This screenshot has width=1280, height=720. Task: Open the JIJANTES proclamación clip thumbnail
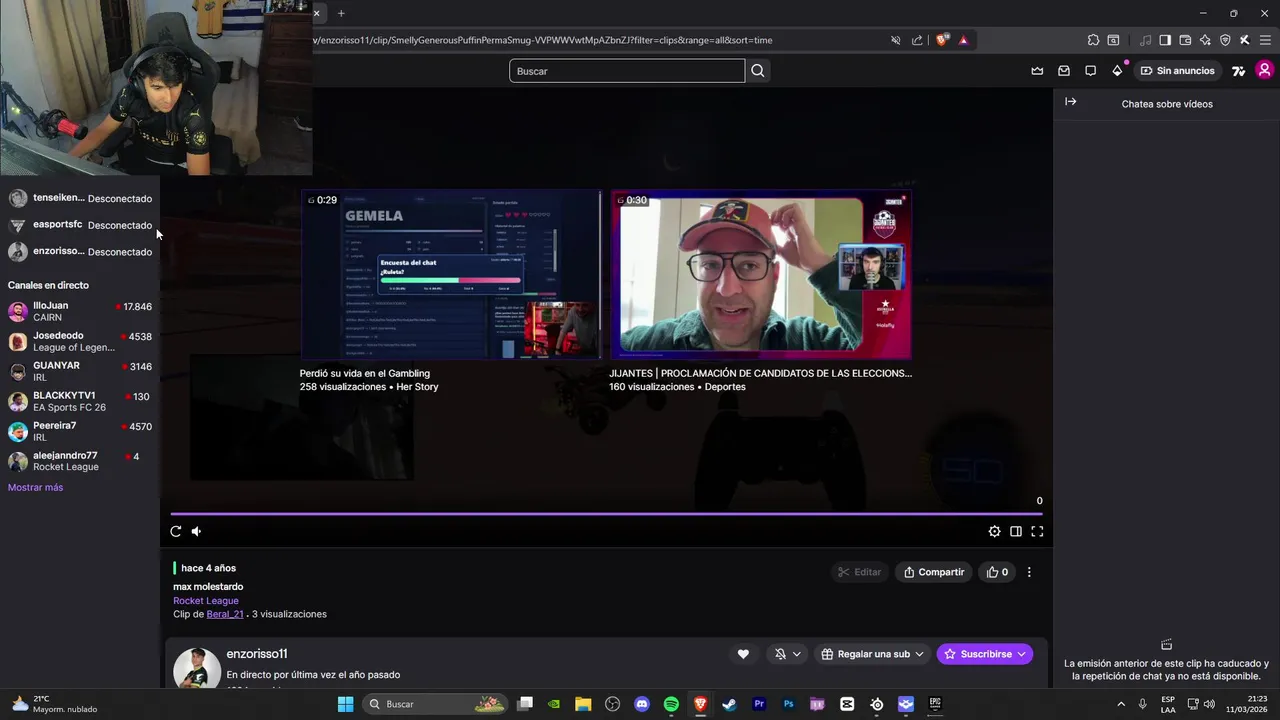coord(761,274)
